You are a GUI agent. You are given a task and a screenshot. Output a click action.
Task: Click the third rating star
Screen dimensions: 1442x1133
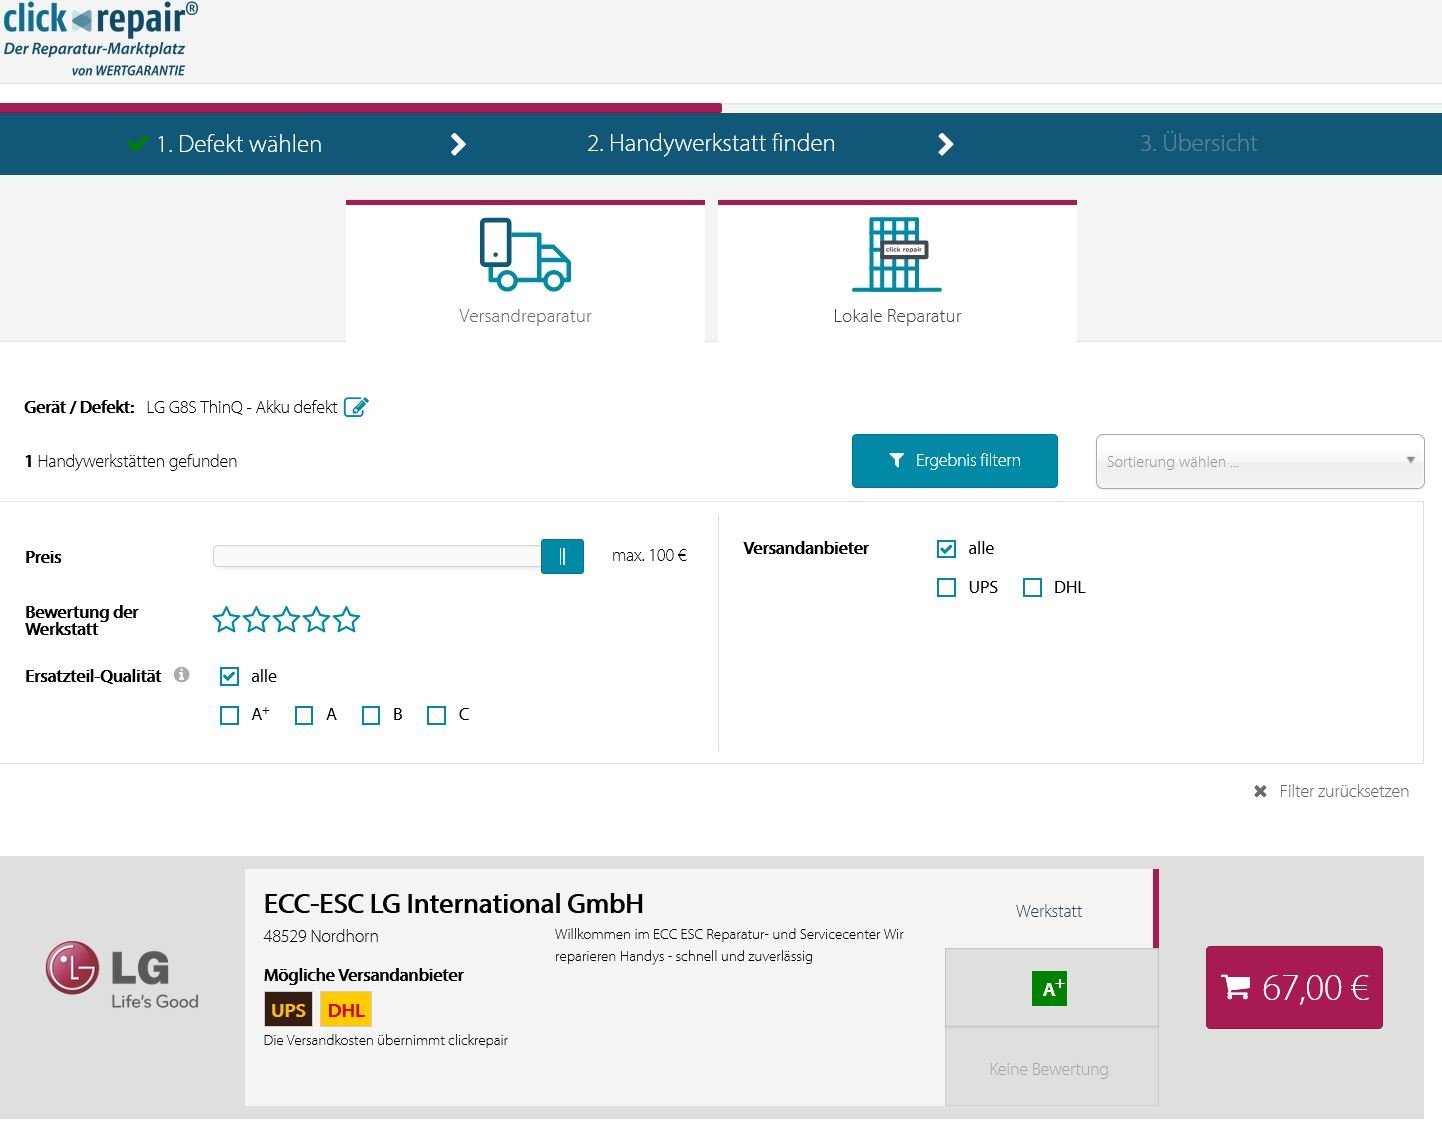click(x=287, y=620)
